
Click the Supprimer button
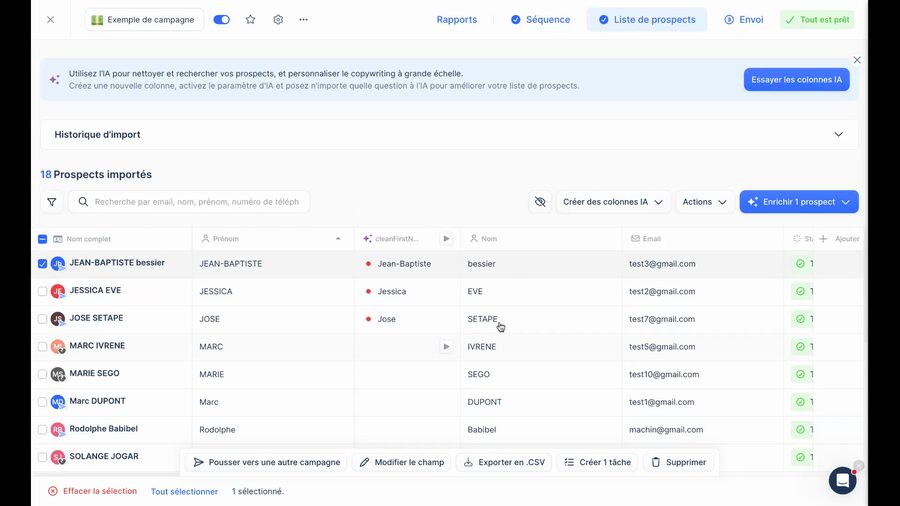(678, 462)
